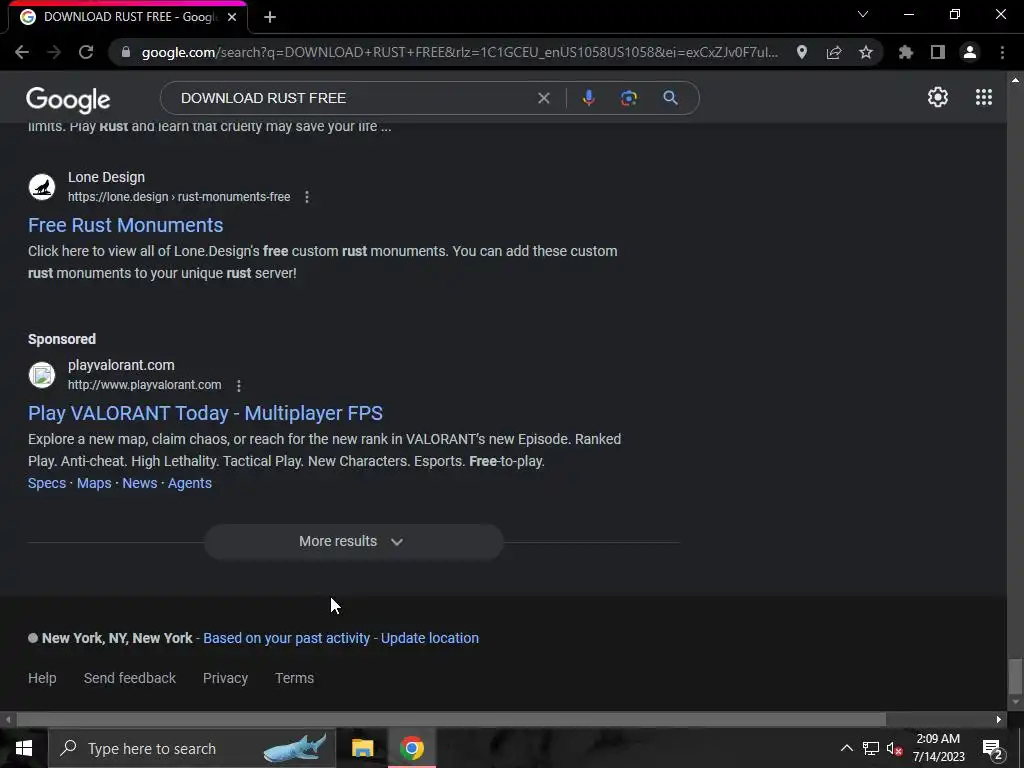Open the Extensions puzzle icon

point(906,52)
